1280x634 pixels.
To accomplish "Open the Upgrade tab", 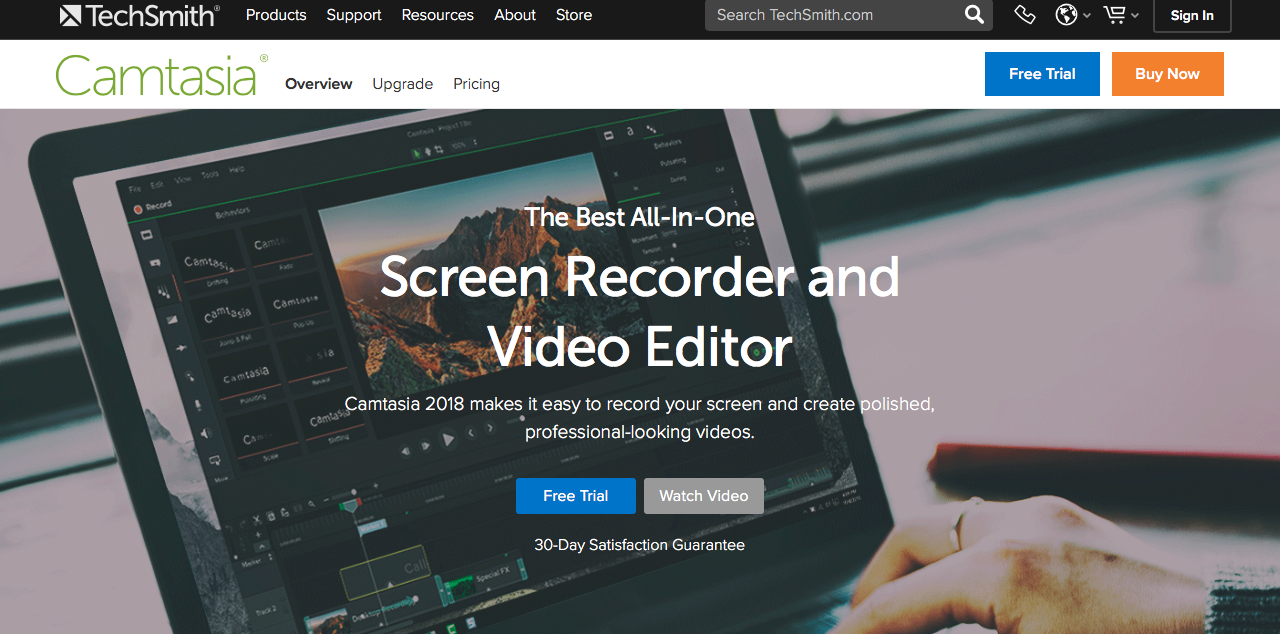I will pyautogui.click(x=402, y=84).
